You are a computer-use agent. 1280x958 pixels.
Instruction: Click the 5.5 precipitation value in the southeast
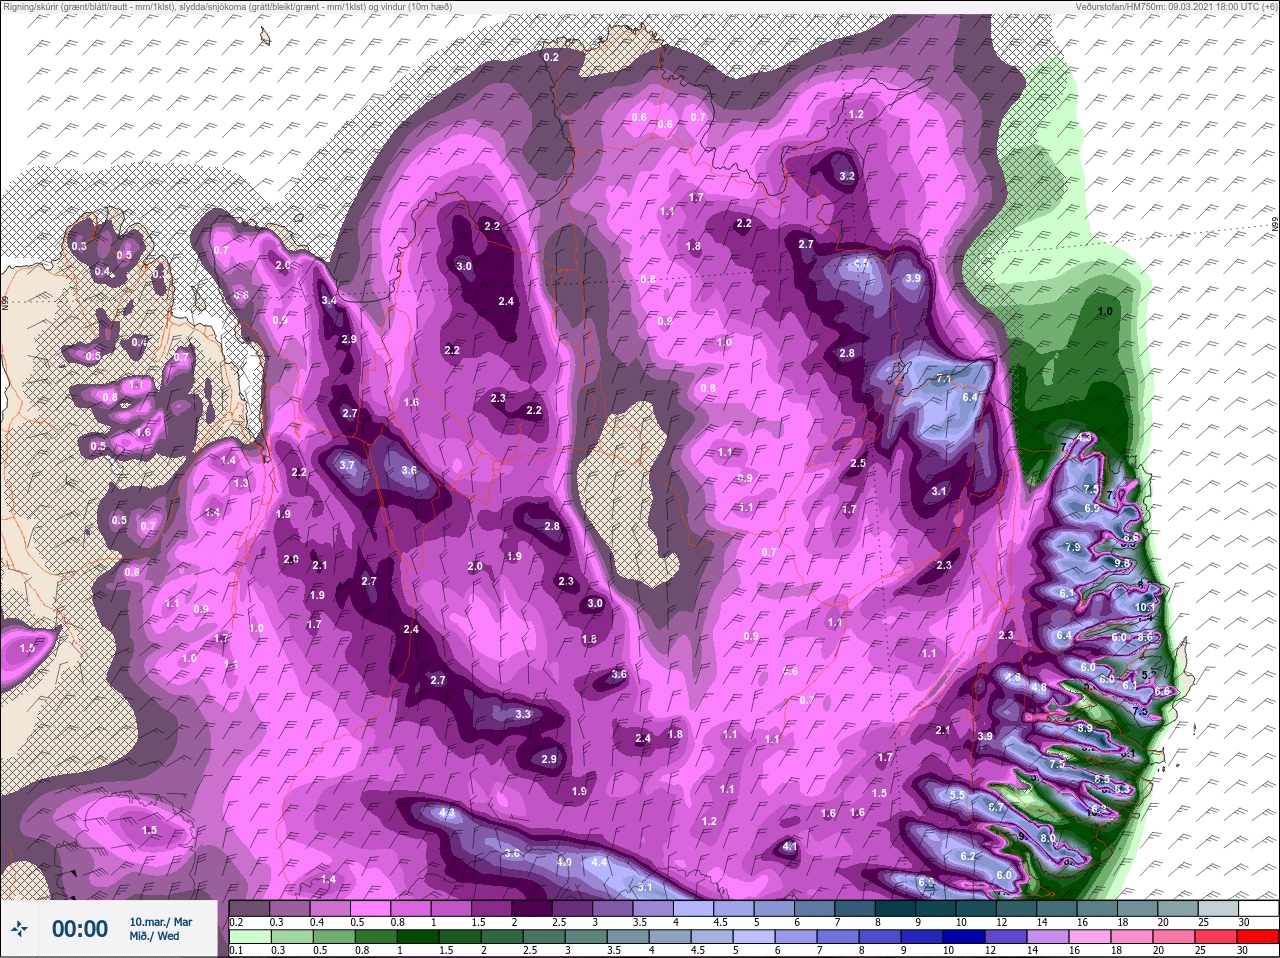pos(956,795)
